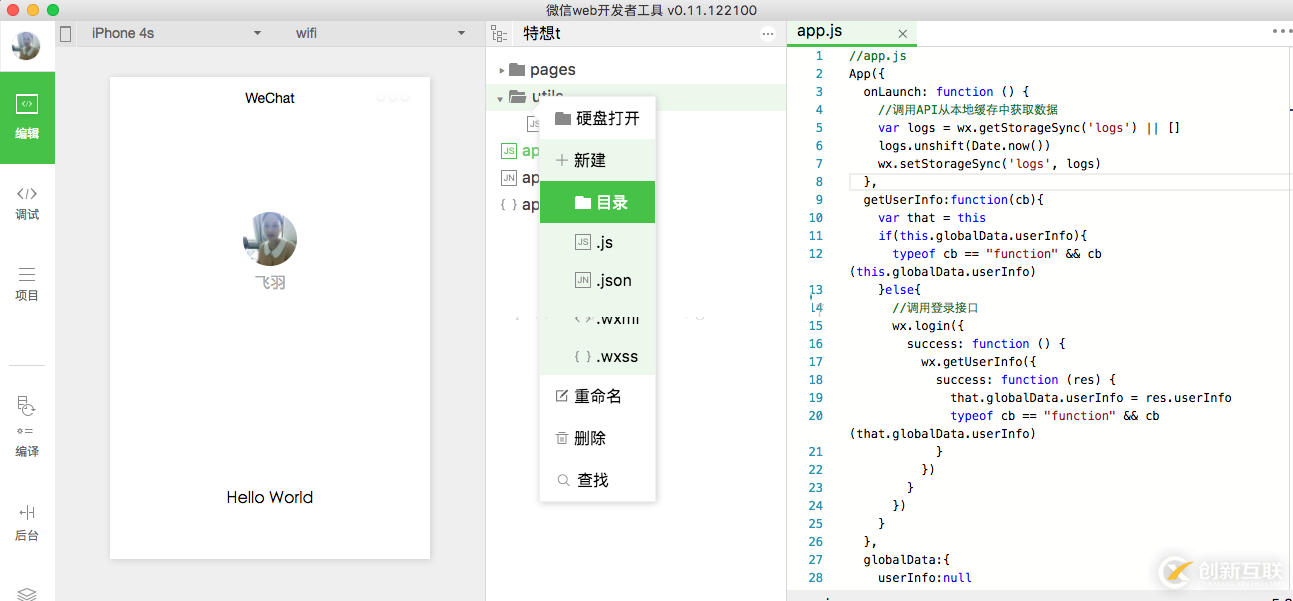Select 硬盘打开 in the context menu

[x=597, y=118]
